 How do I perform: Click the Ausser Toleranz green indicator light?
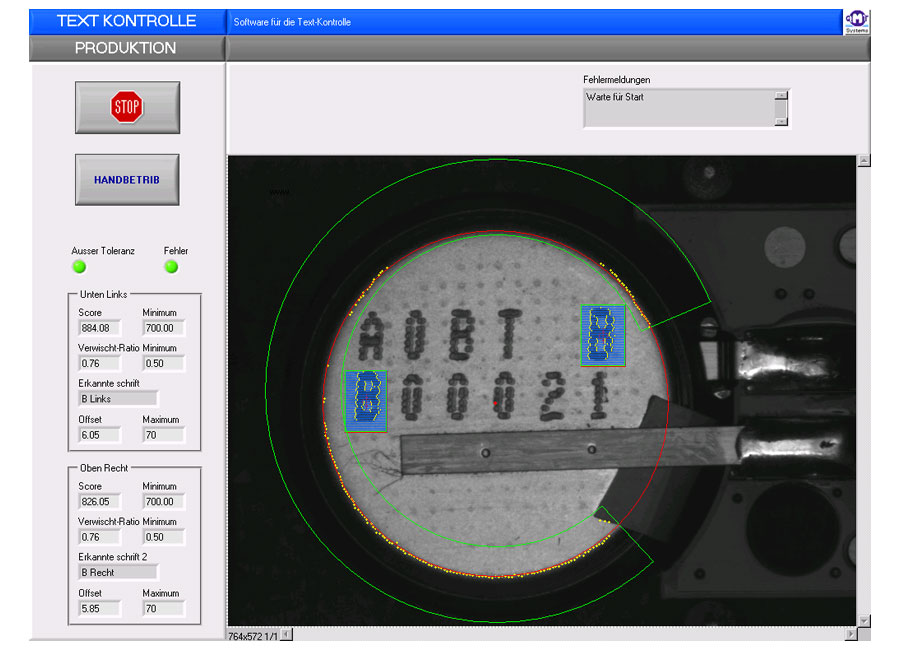79,267
